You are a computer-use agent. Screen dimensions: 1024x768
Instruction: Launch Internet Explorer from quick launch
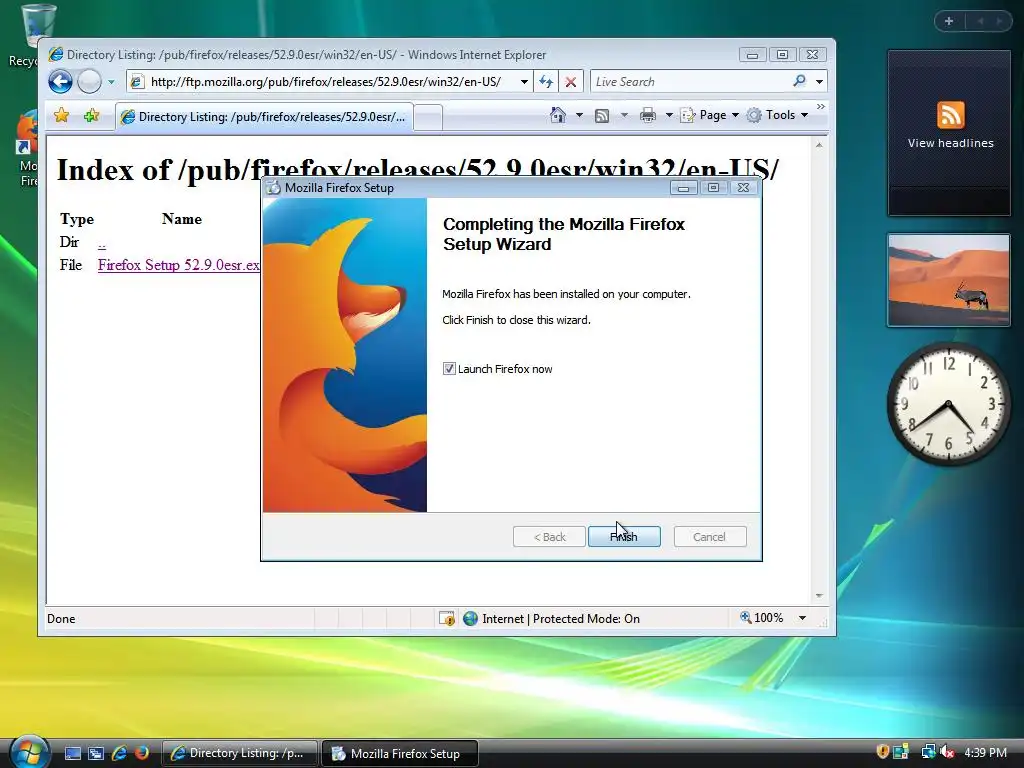(x=119, y=753)
